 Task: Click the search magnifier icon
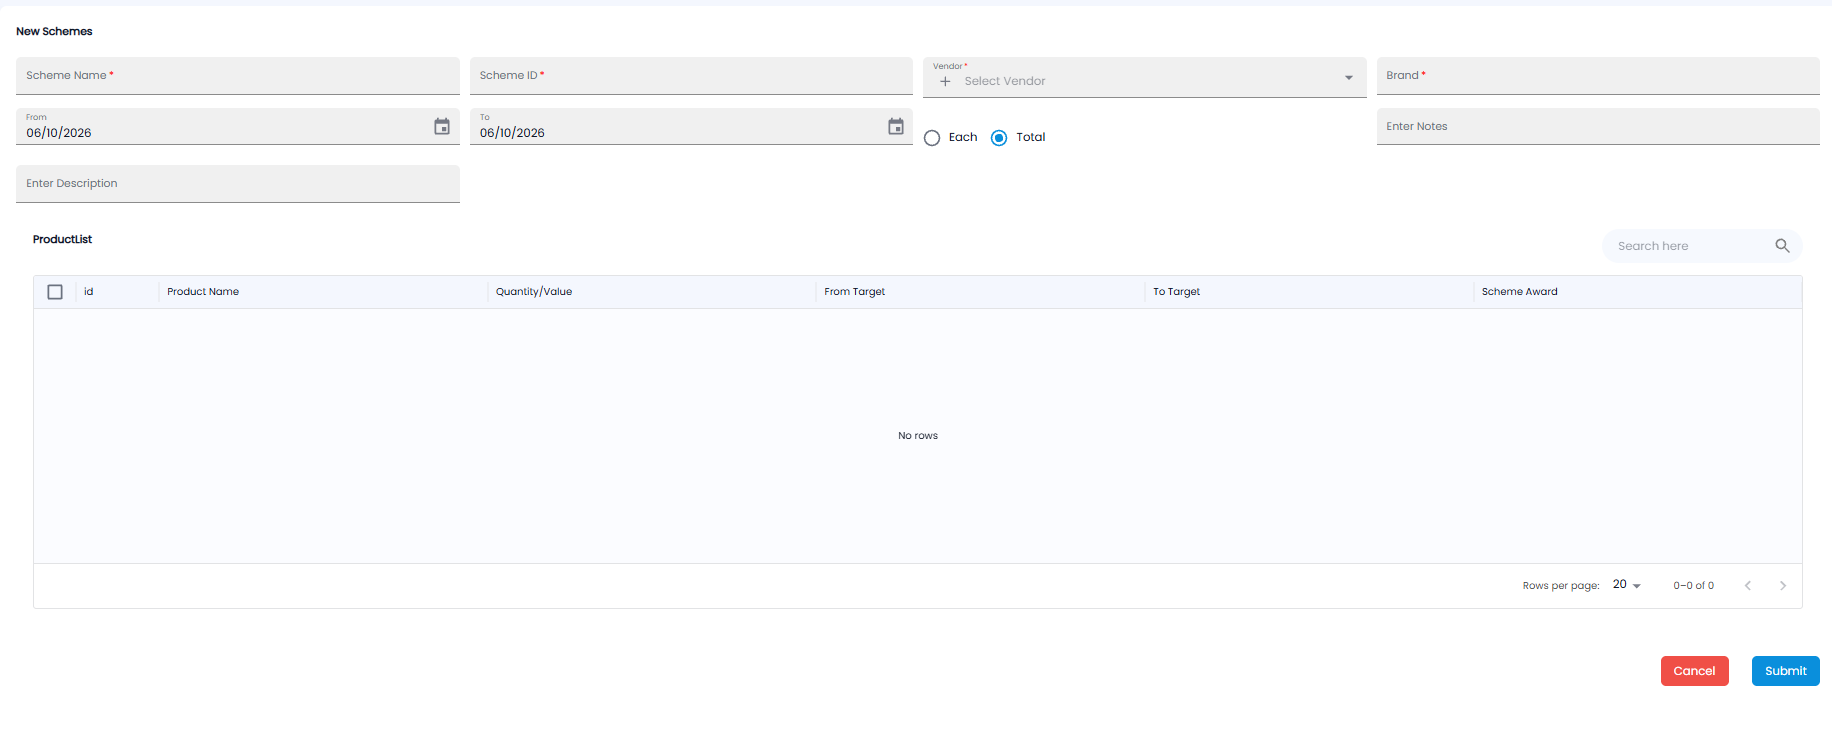(1782, 246)
